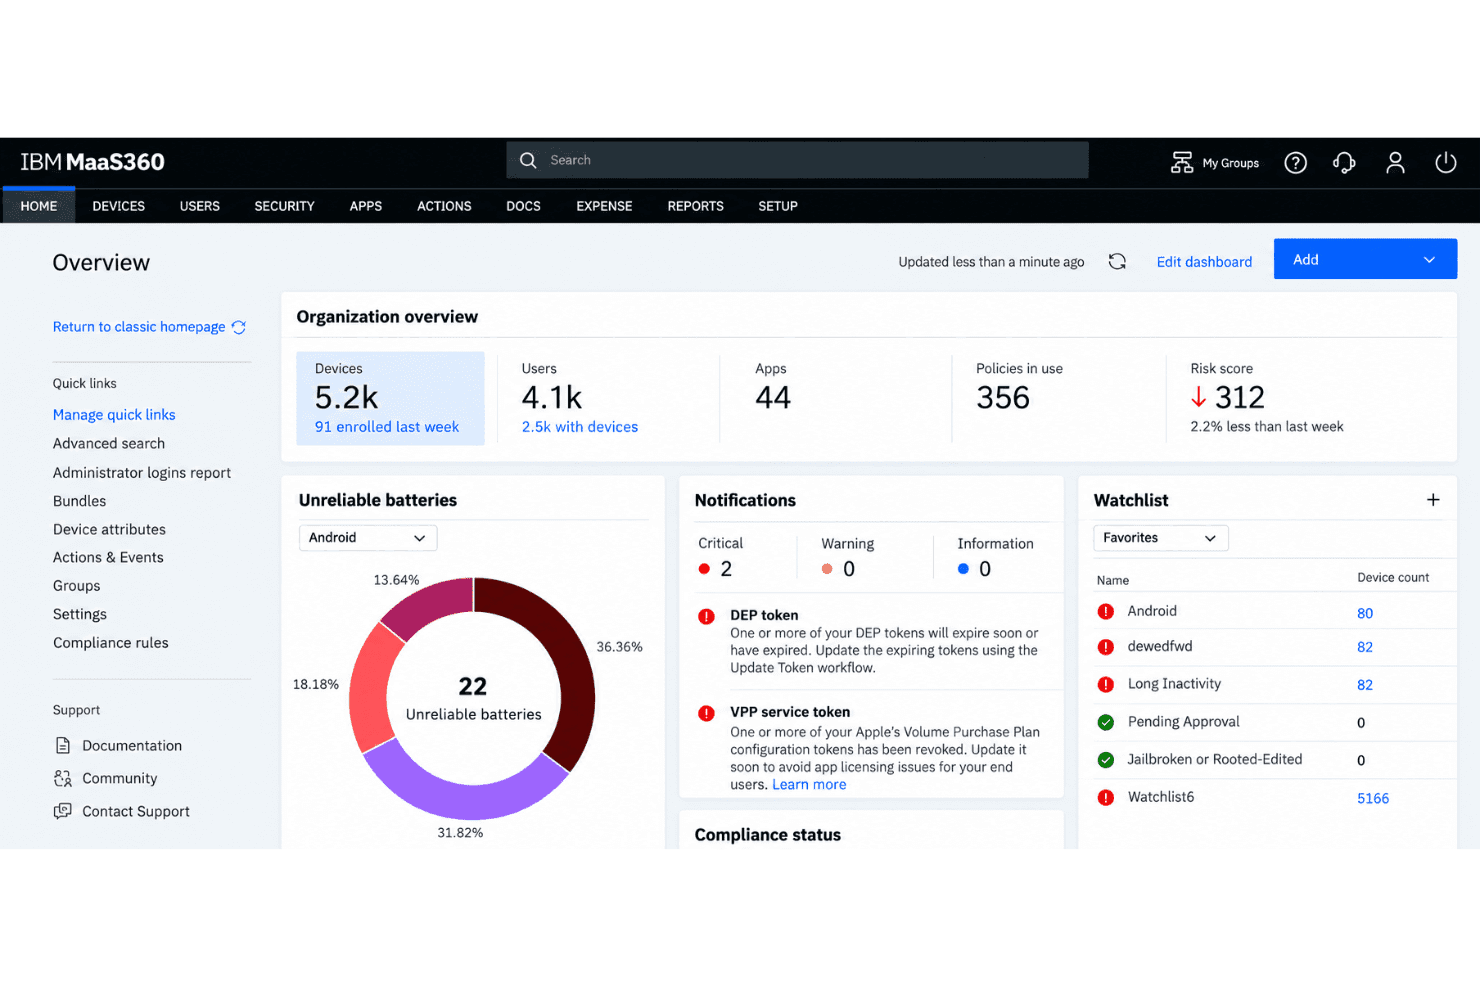Image resolution: width=1480 pixels, height=987 pixels.
Task: Open the My Groups icon
Action: coord(1182,162)
